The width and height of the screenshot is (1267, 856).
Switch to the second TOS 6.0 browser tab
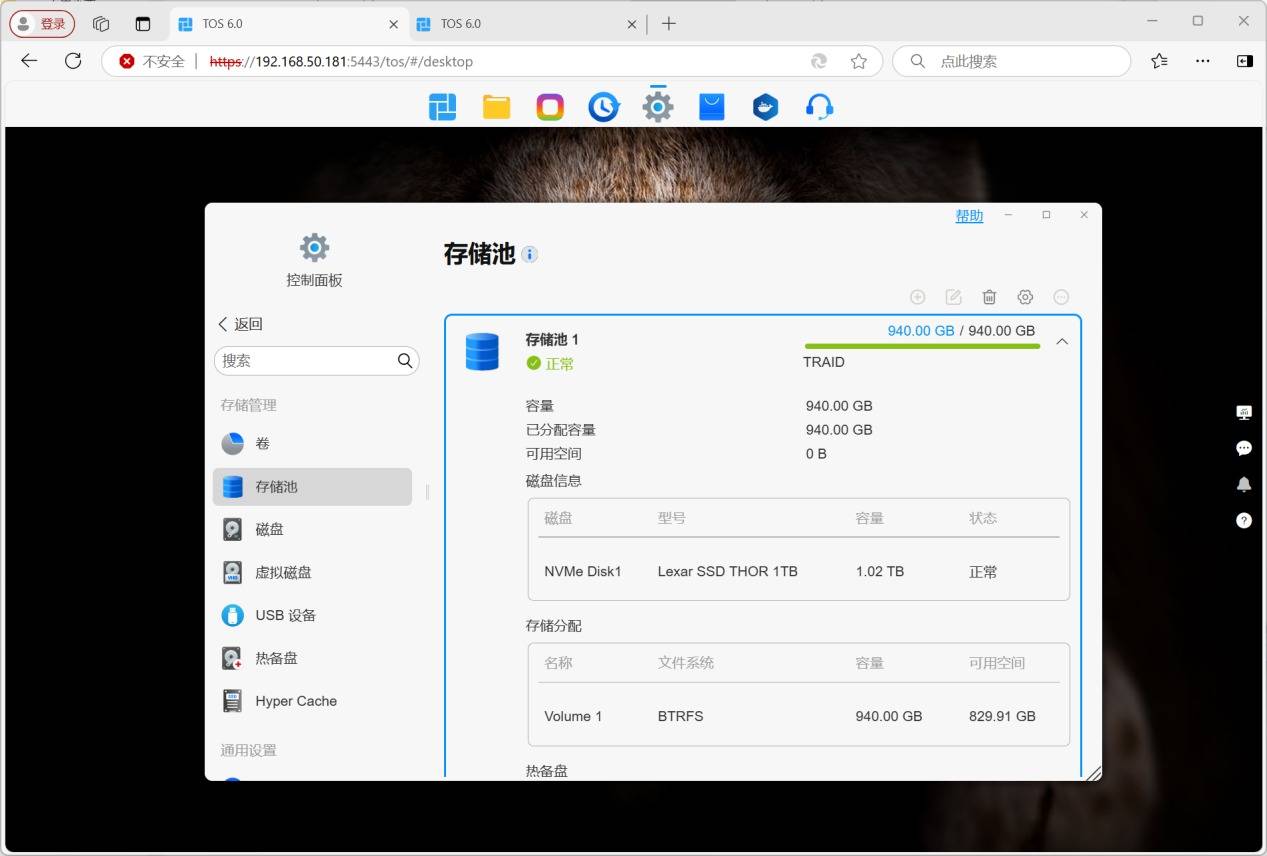pos(525,23)
